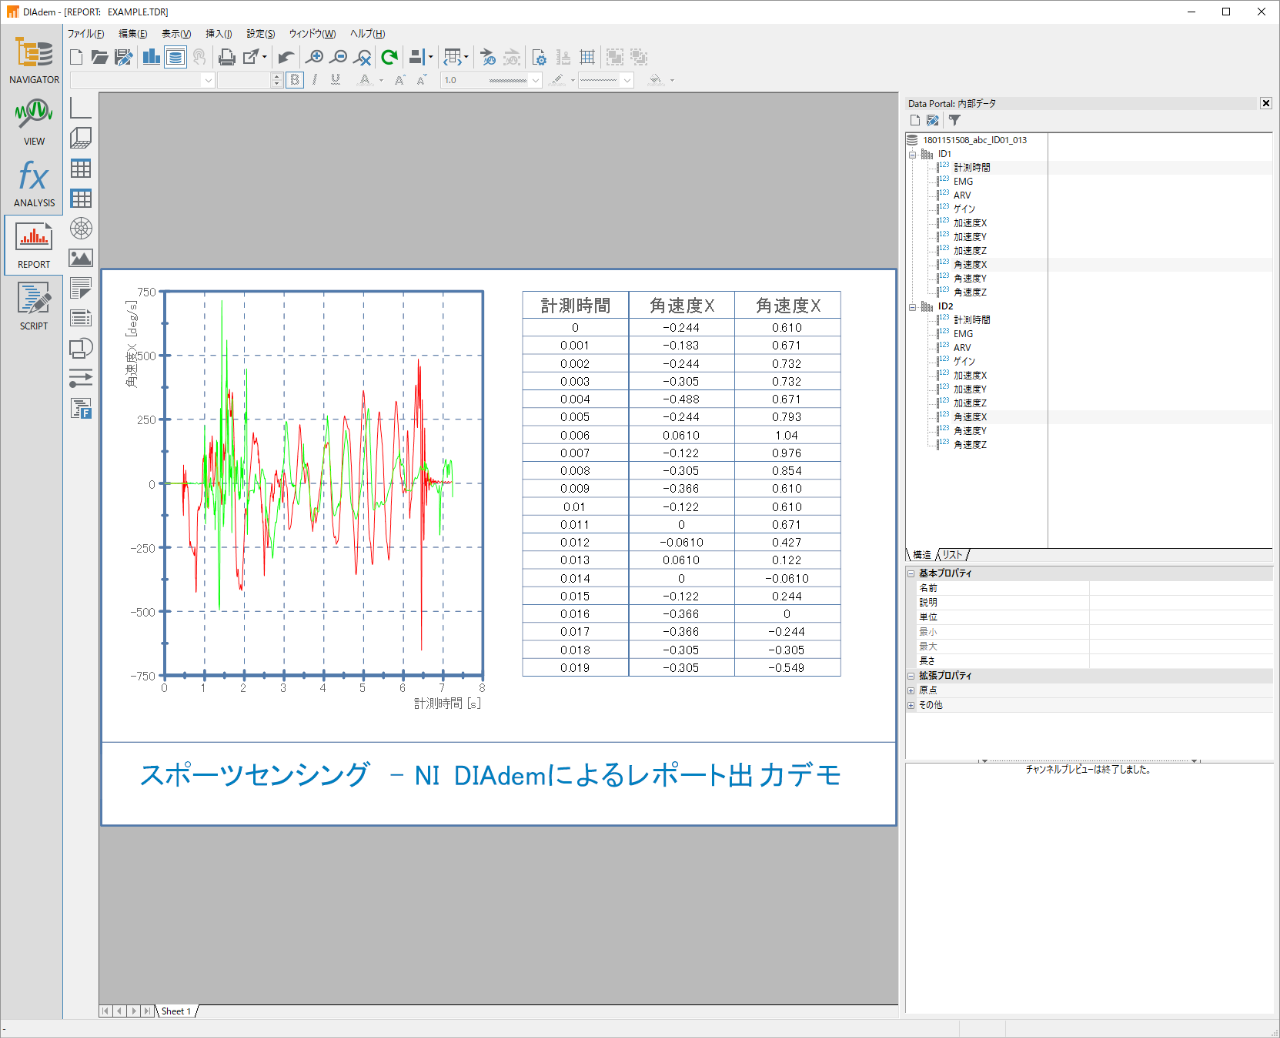Click the zoom out magnifier icon
Screen dimensions: 1280x1038
point(339,57)
